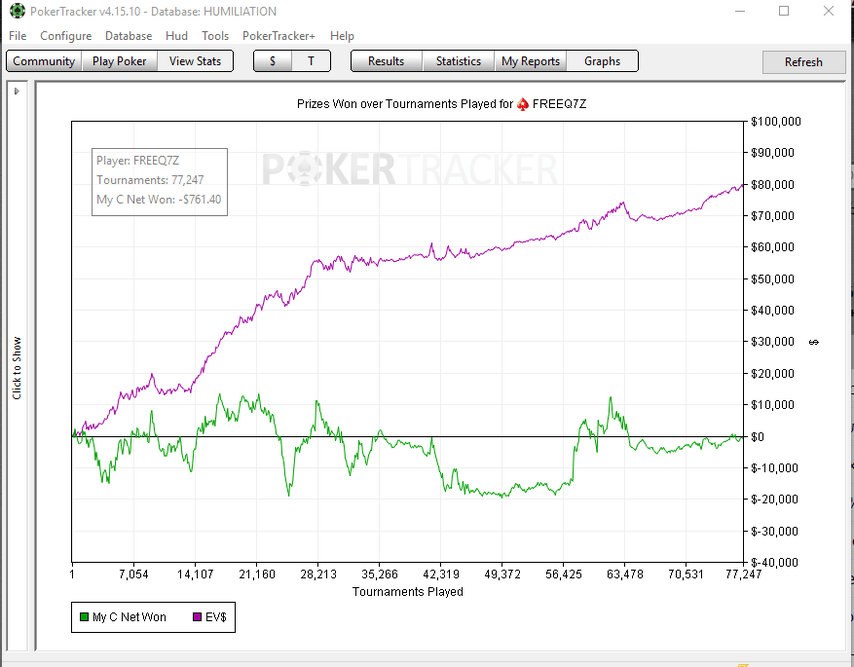Click the $0 y-axis label
854x667 pixels.
758,437
